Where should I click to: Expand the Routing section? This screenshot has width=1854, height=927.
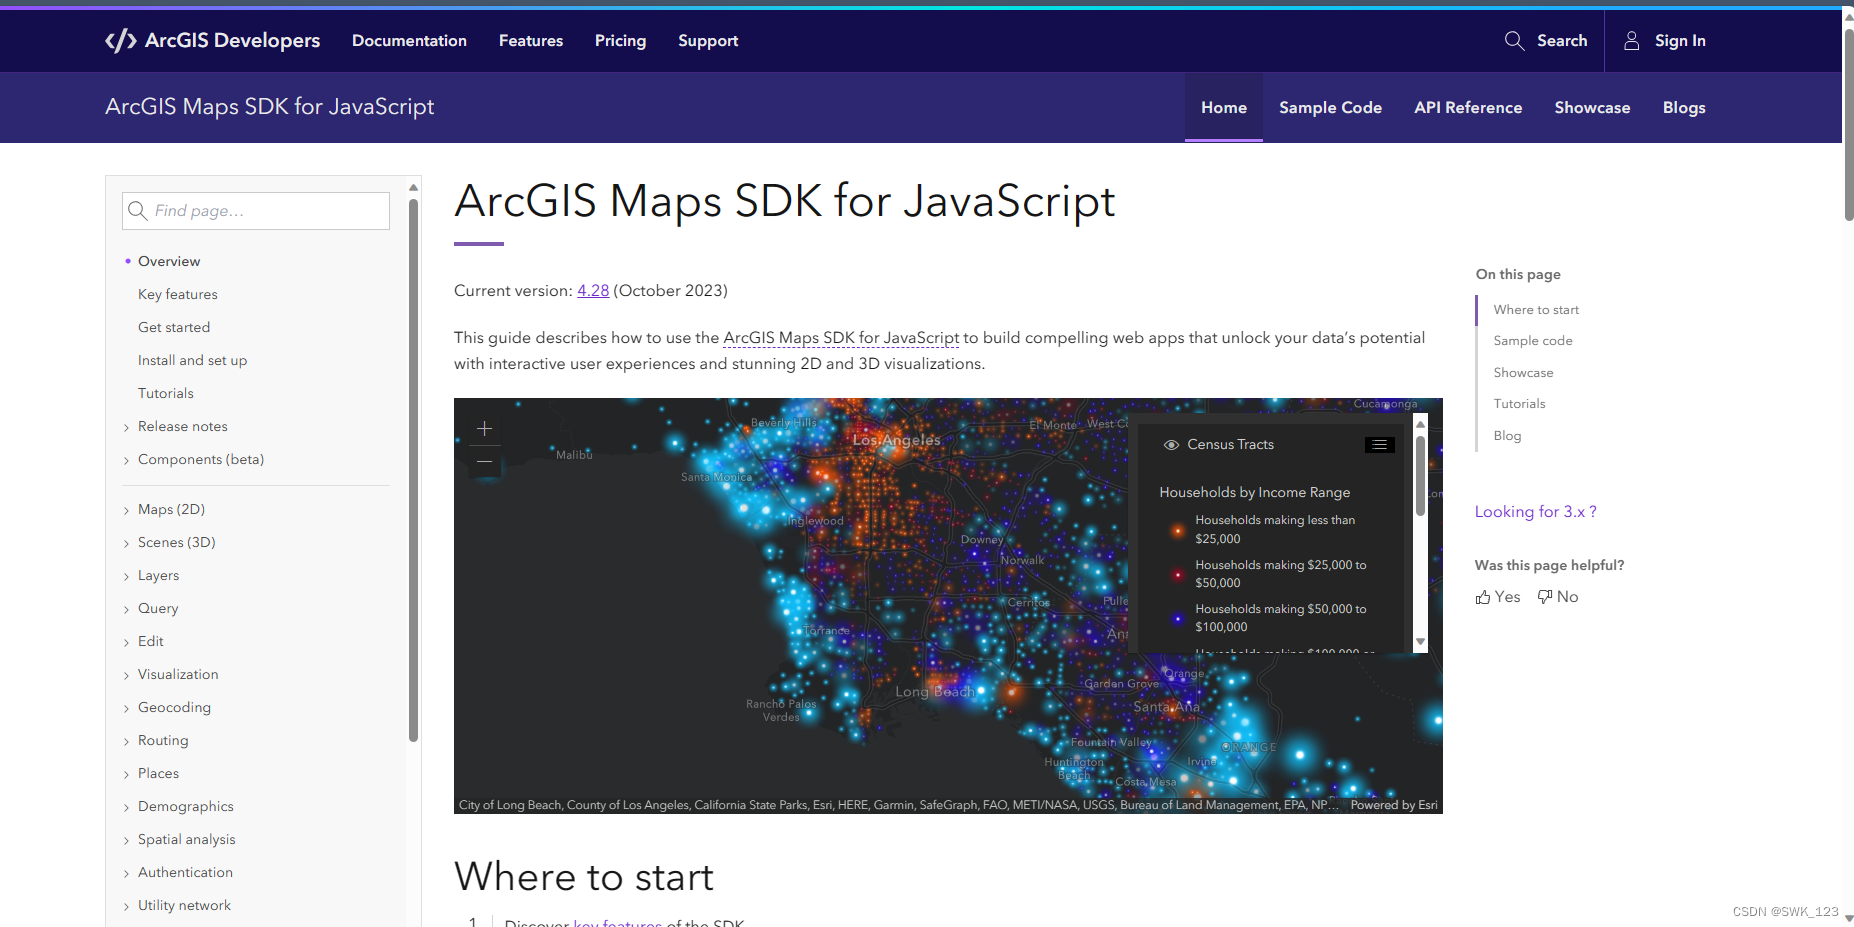(127, 741)
